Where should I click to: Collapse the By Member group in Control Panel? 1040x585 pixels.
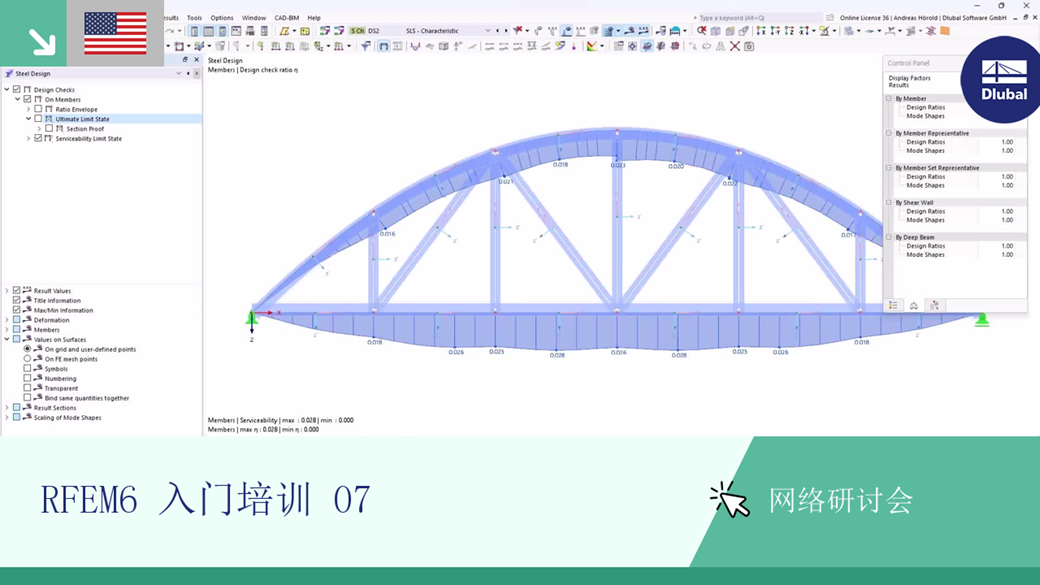[889, 98]
